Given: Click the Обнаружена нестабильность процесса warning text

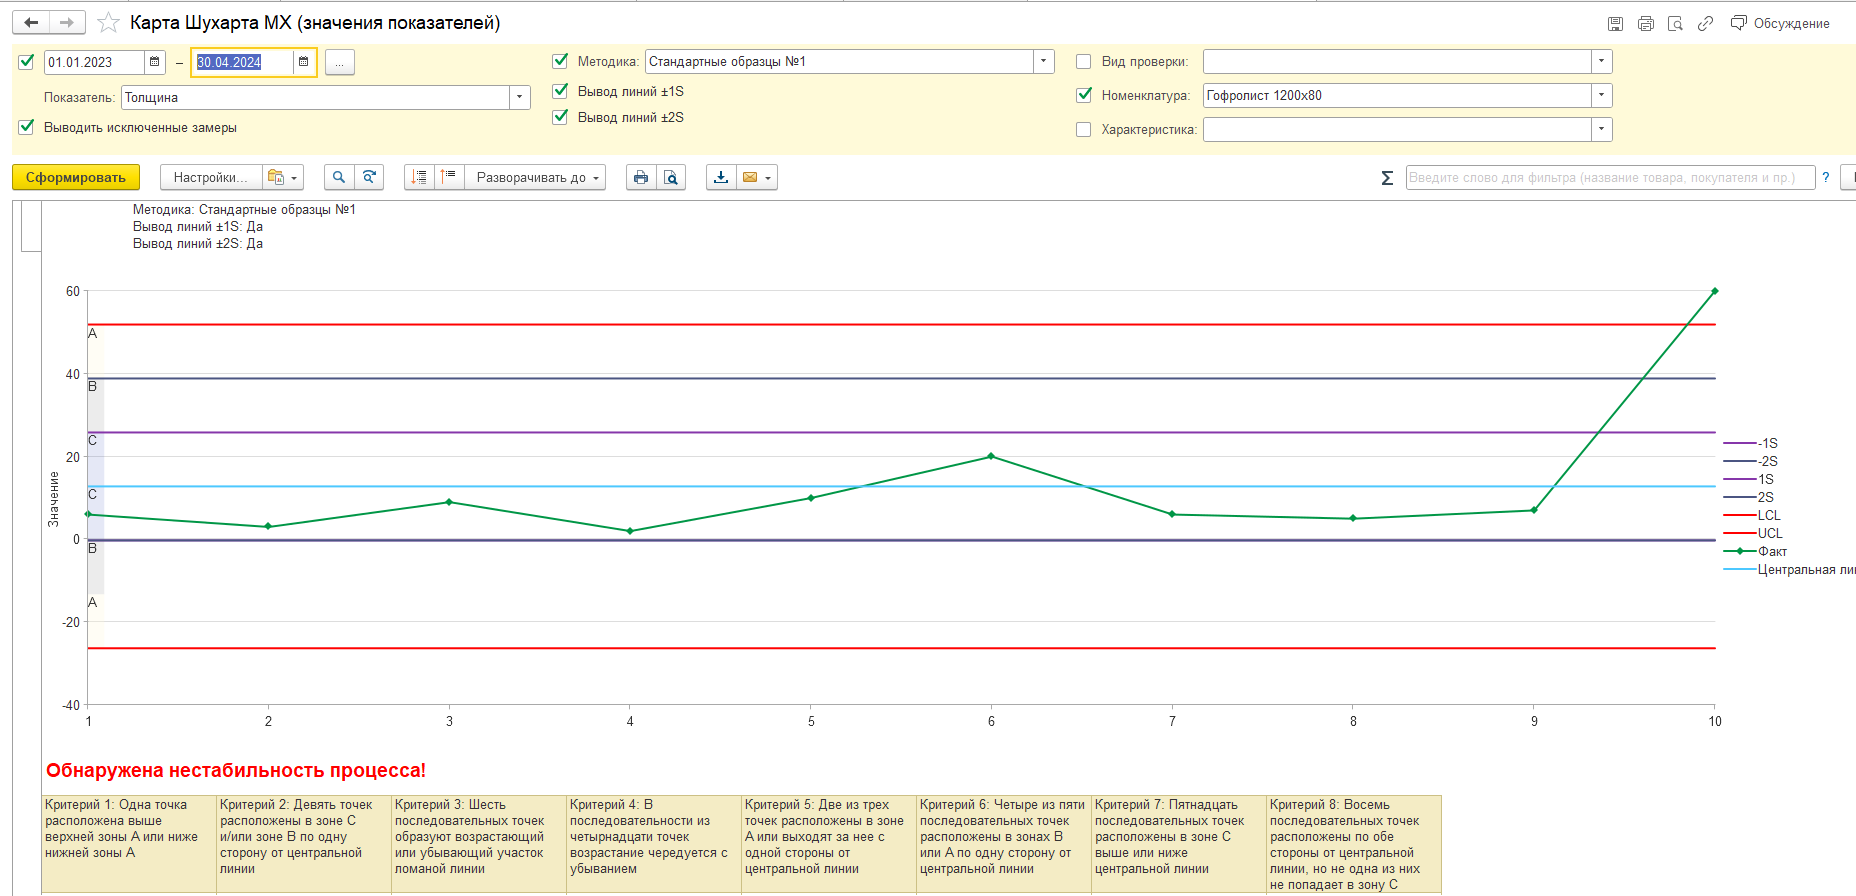Looking at the screenshot, I should pos(236,770).
